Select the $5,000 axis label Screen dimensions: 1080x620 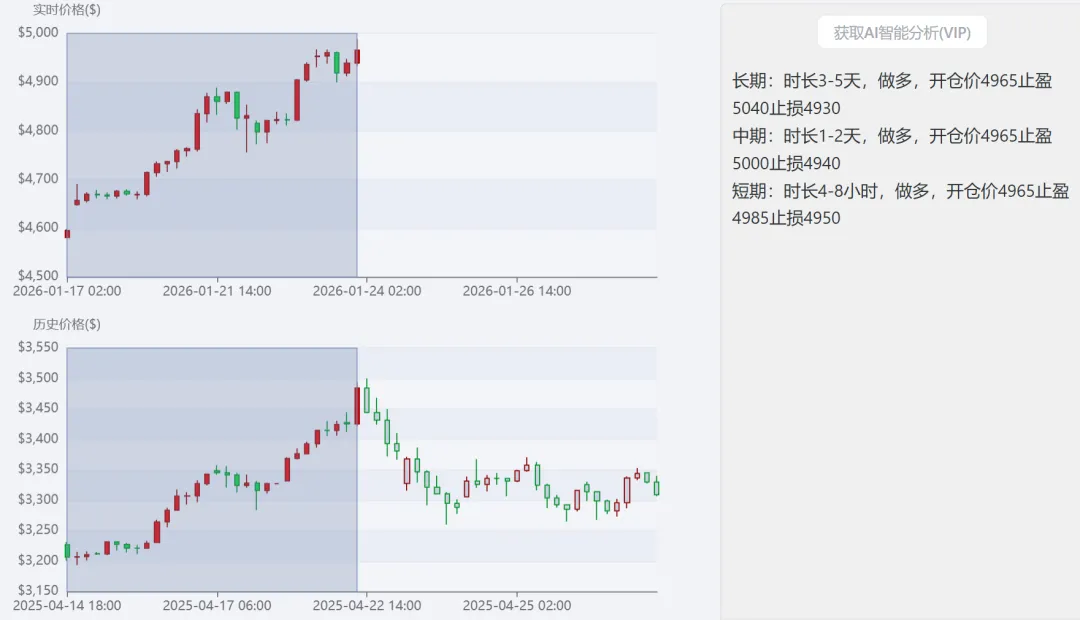[38, 32]
